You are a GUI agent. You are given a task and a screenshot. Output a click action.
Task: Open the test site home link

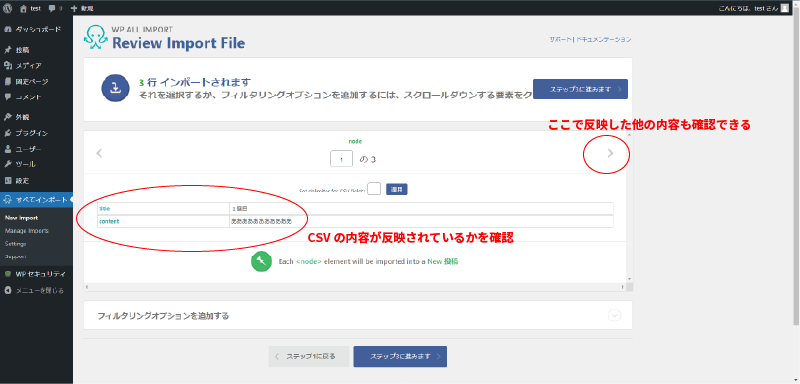[32, 8]
